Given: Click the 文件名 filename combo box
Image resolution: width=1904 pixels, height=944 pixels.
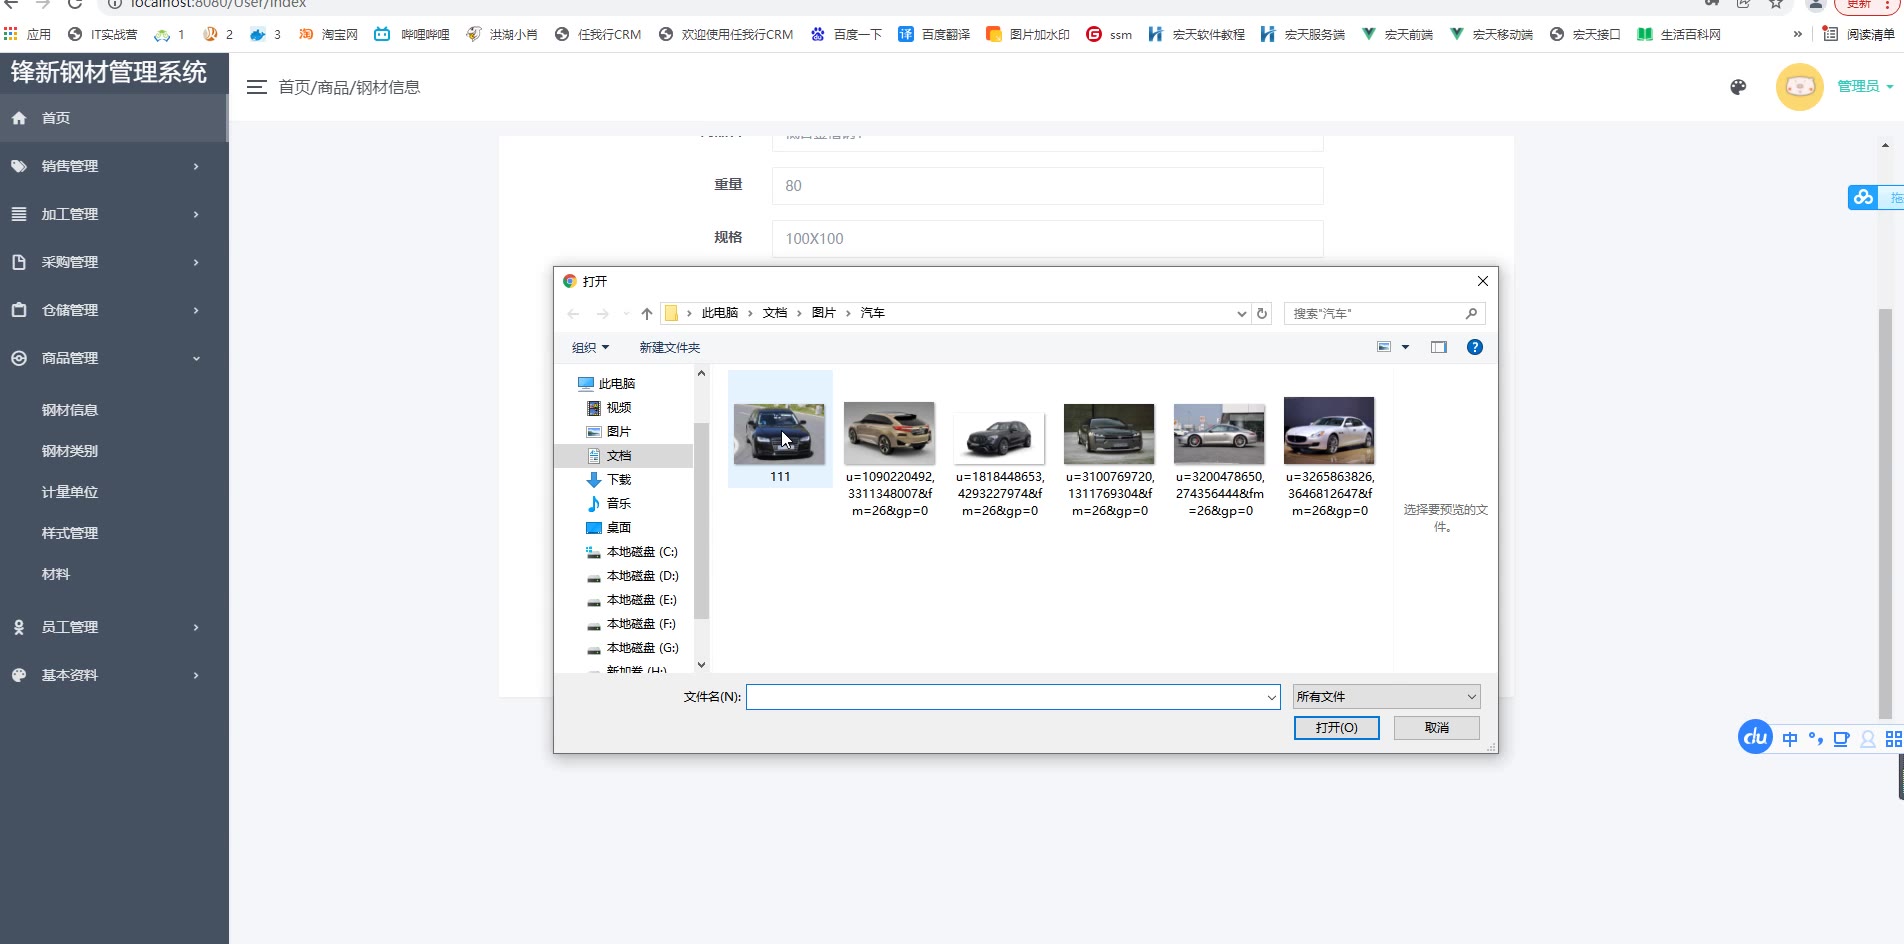Looking at the screenshot, I should coord(1013,697).
